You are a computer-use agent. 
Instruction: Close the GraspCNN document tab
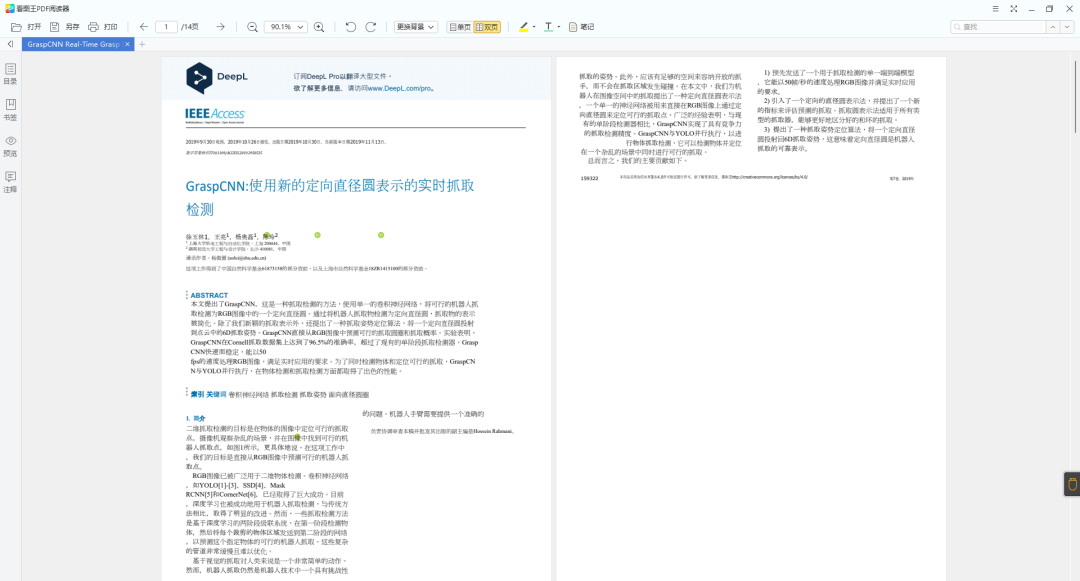pos(127,44)
